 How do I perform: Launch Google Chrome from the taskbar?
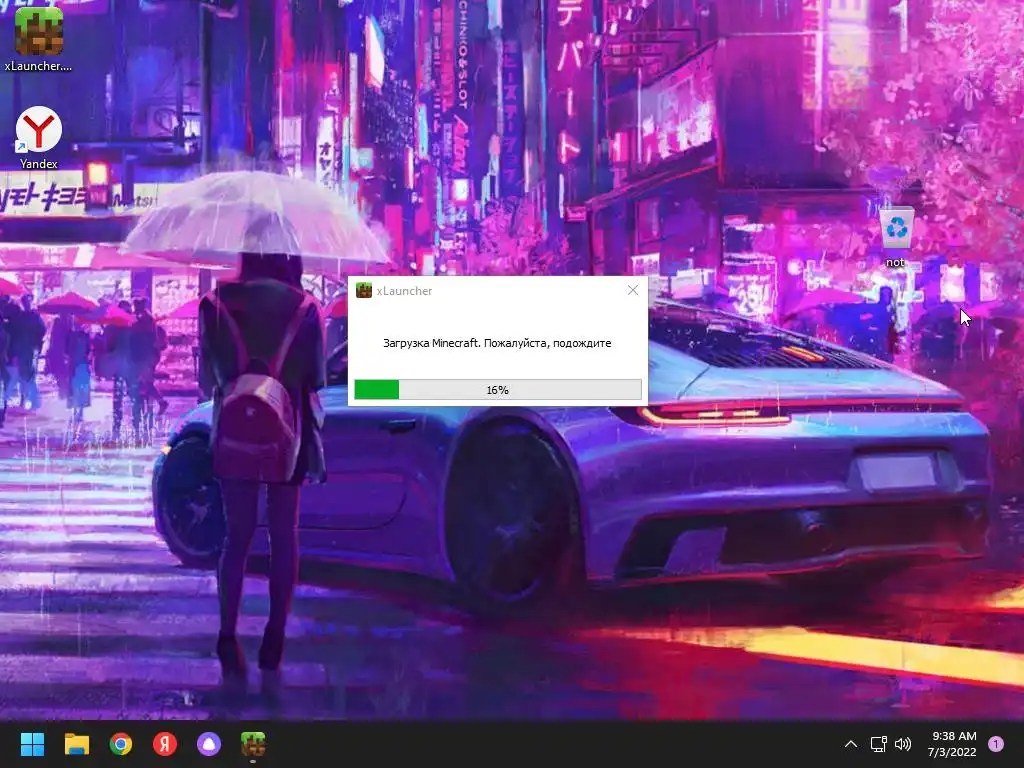click(x=121, y=744)
